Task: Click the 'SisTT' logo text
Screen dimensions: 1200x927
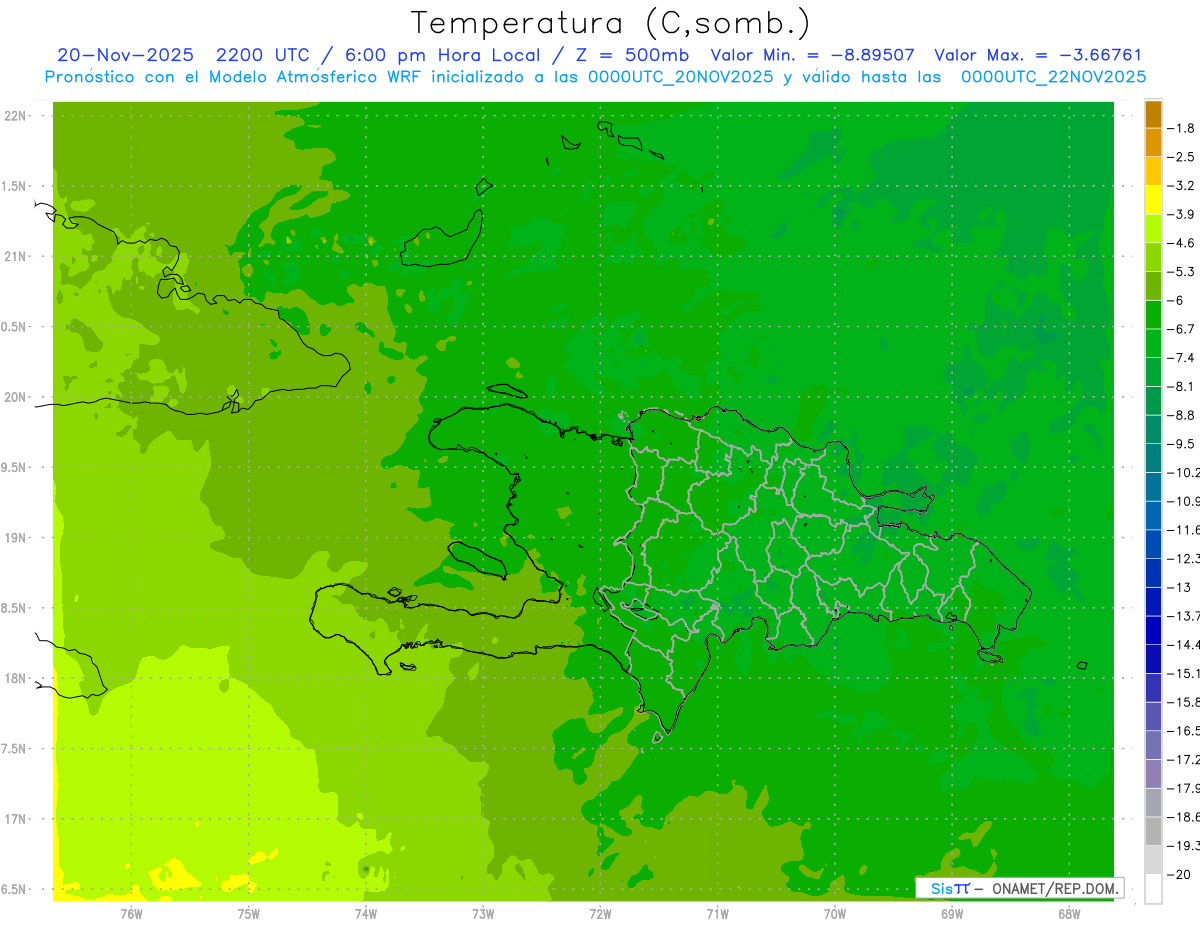Action: (x=949, y=888)
